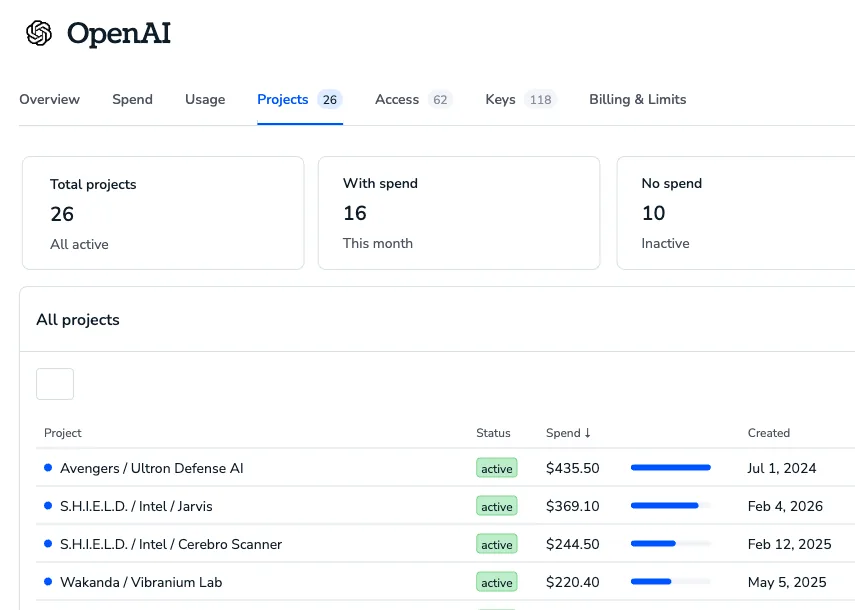Click spend bar for Vibranium Lab
The height and width of the screenshot is (610, 855).
[x=671, y=582]
